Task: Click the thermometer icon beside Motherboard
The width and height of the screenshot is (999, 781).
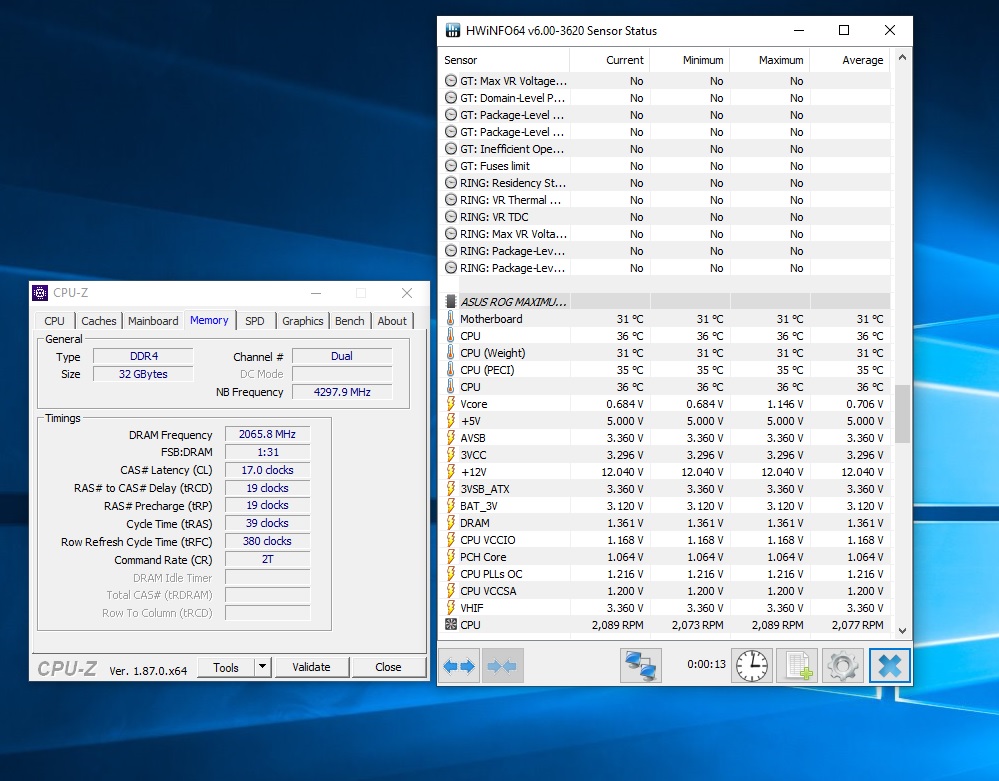Action: [x=450, y=319]
